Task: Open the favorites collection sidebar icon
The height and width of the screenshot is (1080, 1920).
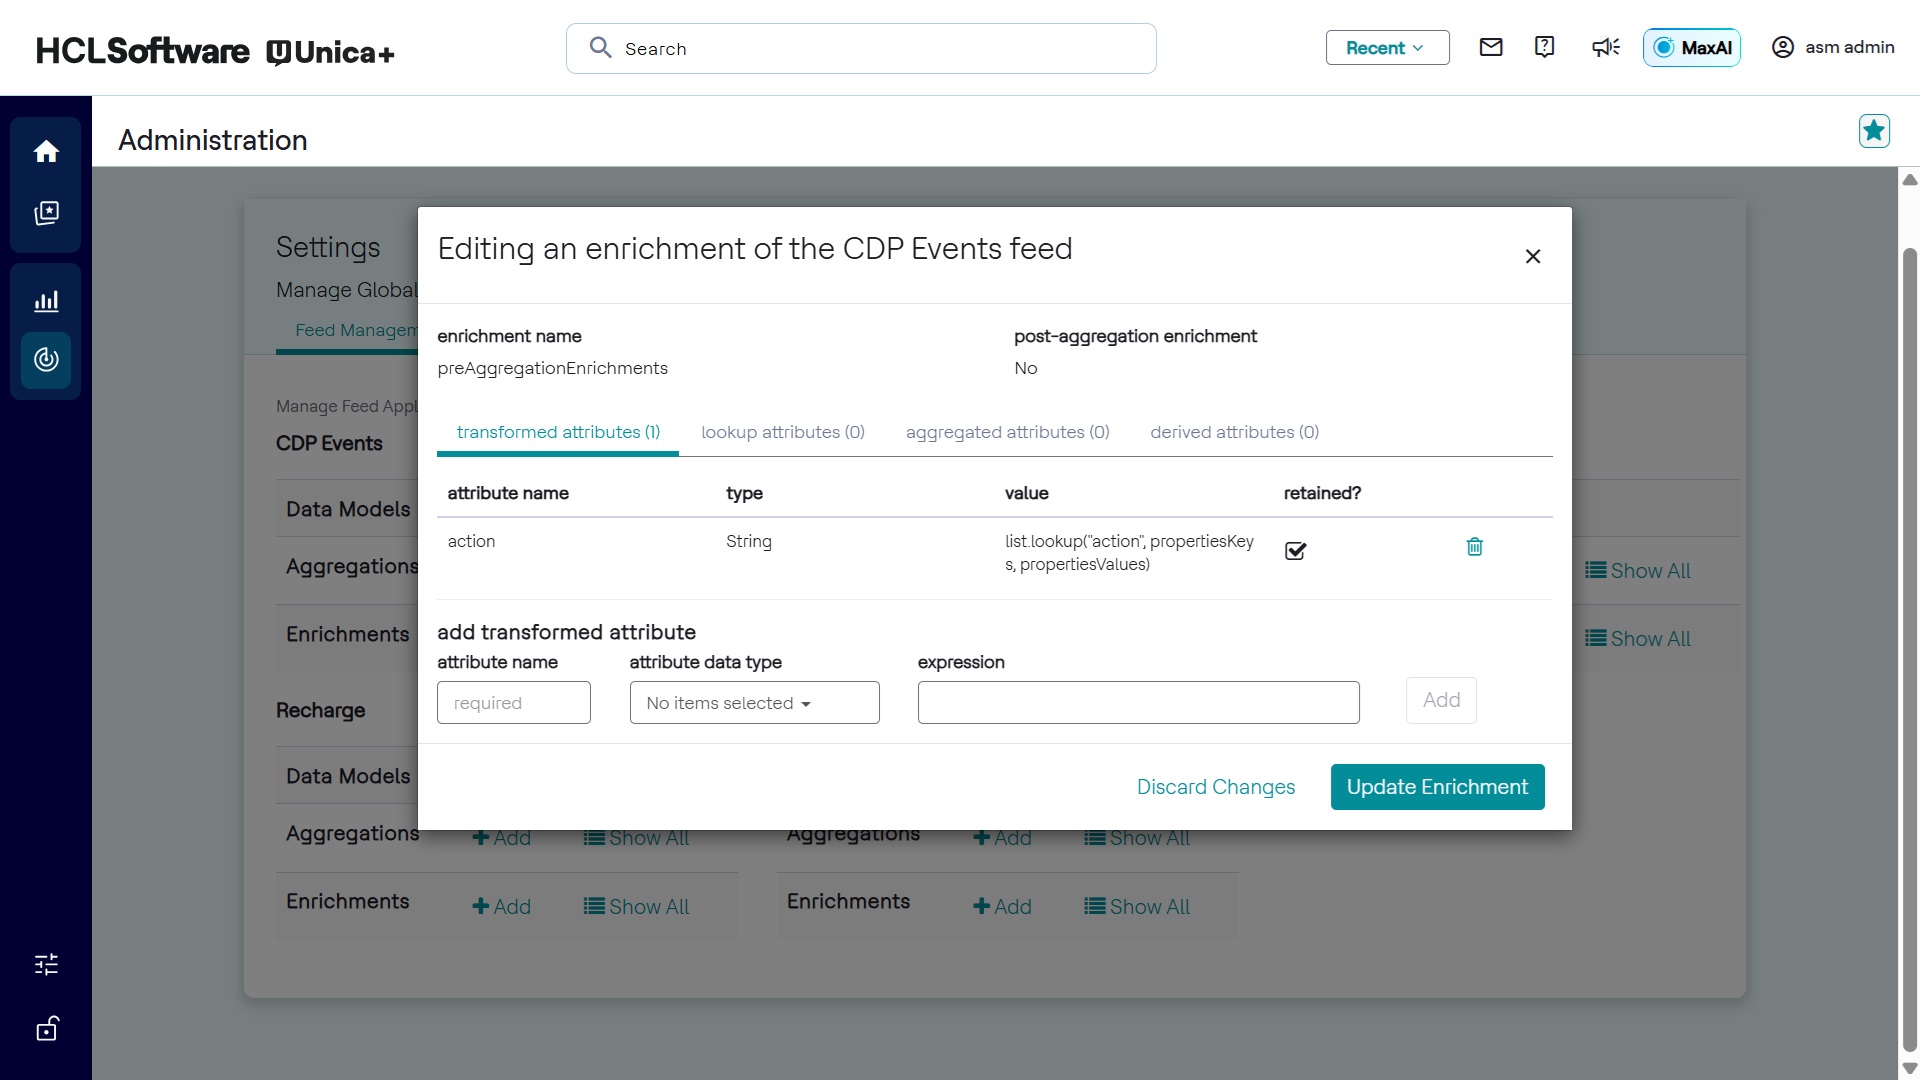Action: (x=46, y=213)
